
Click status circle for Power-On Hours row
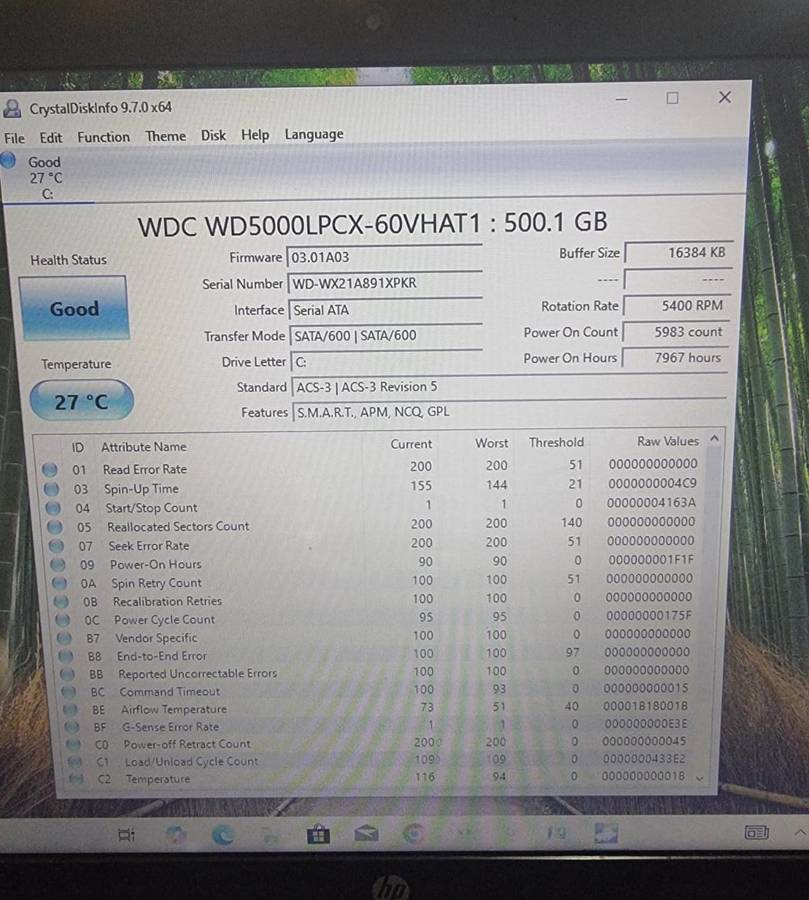[x=57, y=565]
